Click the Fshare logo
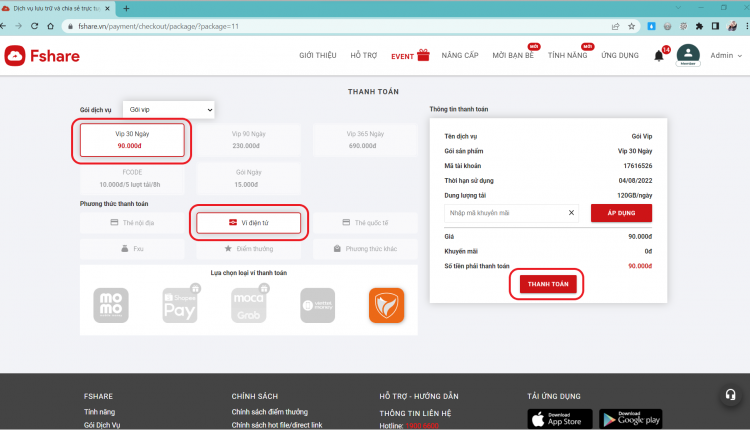750x430 pixels. [42, 56]
